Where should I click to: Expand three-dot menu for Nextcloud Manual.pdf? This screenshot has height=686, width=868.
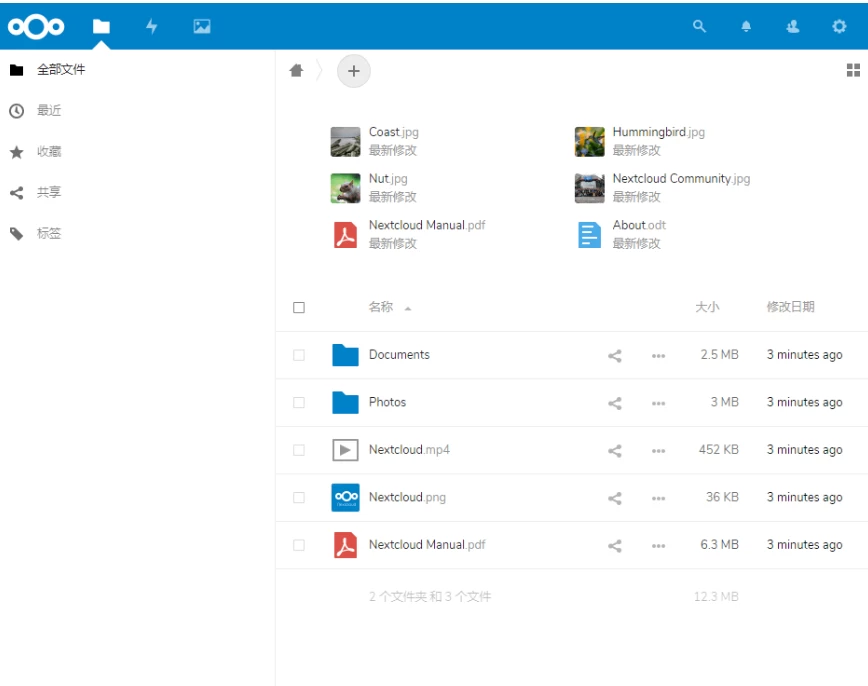tap(658, 546)
